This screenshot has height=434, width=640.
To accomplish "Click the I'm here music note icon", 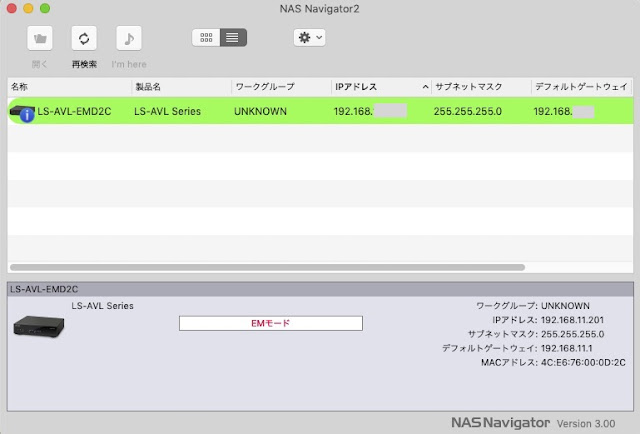I will tap(129, 38).
